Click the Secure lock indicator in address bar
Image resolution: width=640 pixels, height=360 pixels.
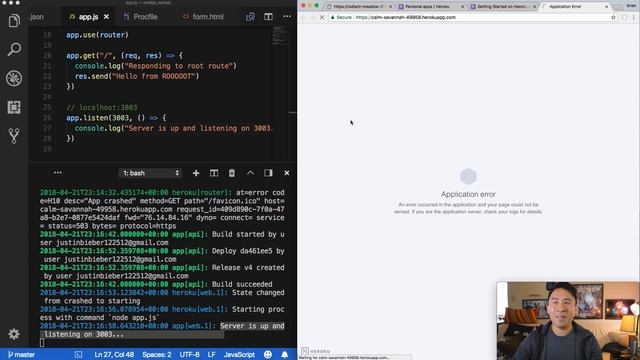coord(341,17)
